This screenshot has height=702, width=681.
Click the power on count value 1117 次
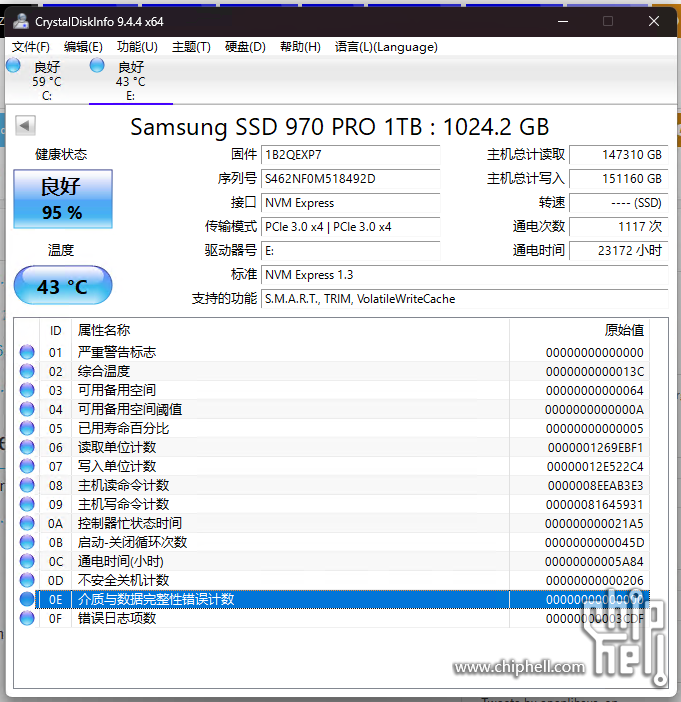click(619, 227)
